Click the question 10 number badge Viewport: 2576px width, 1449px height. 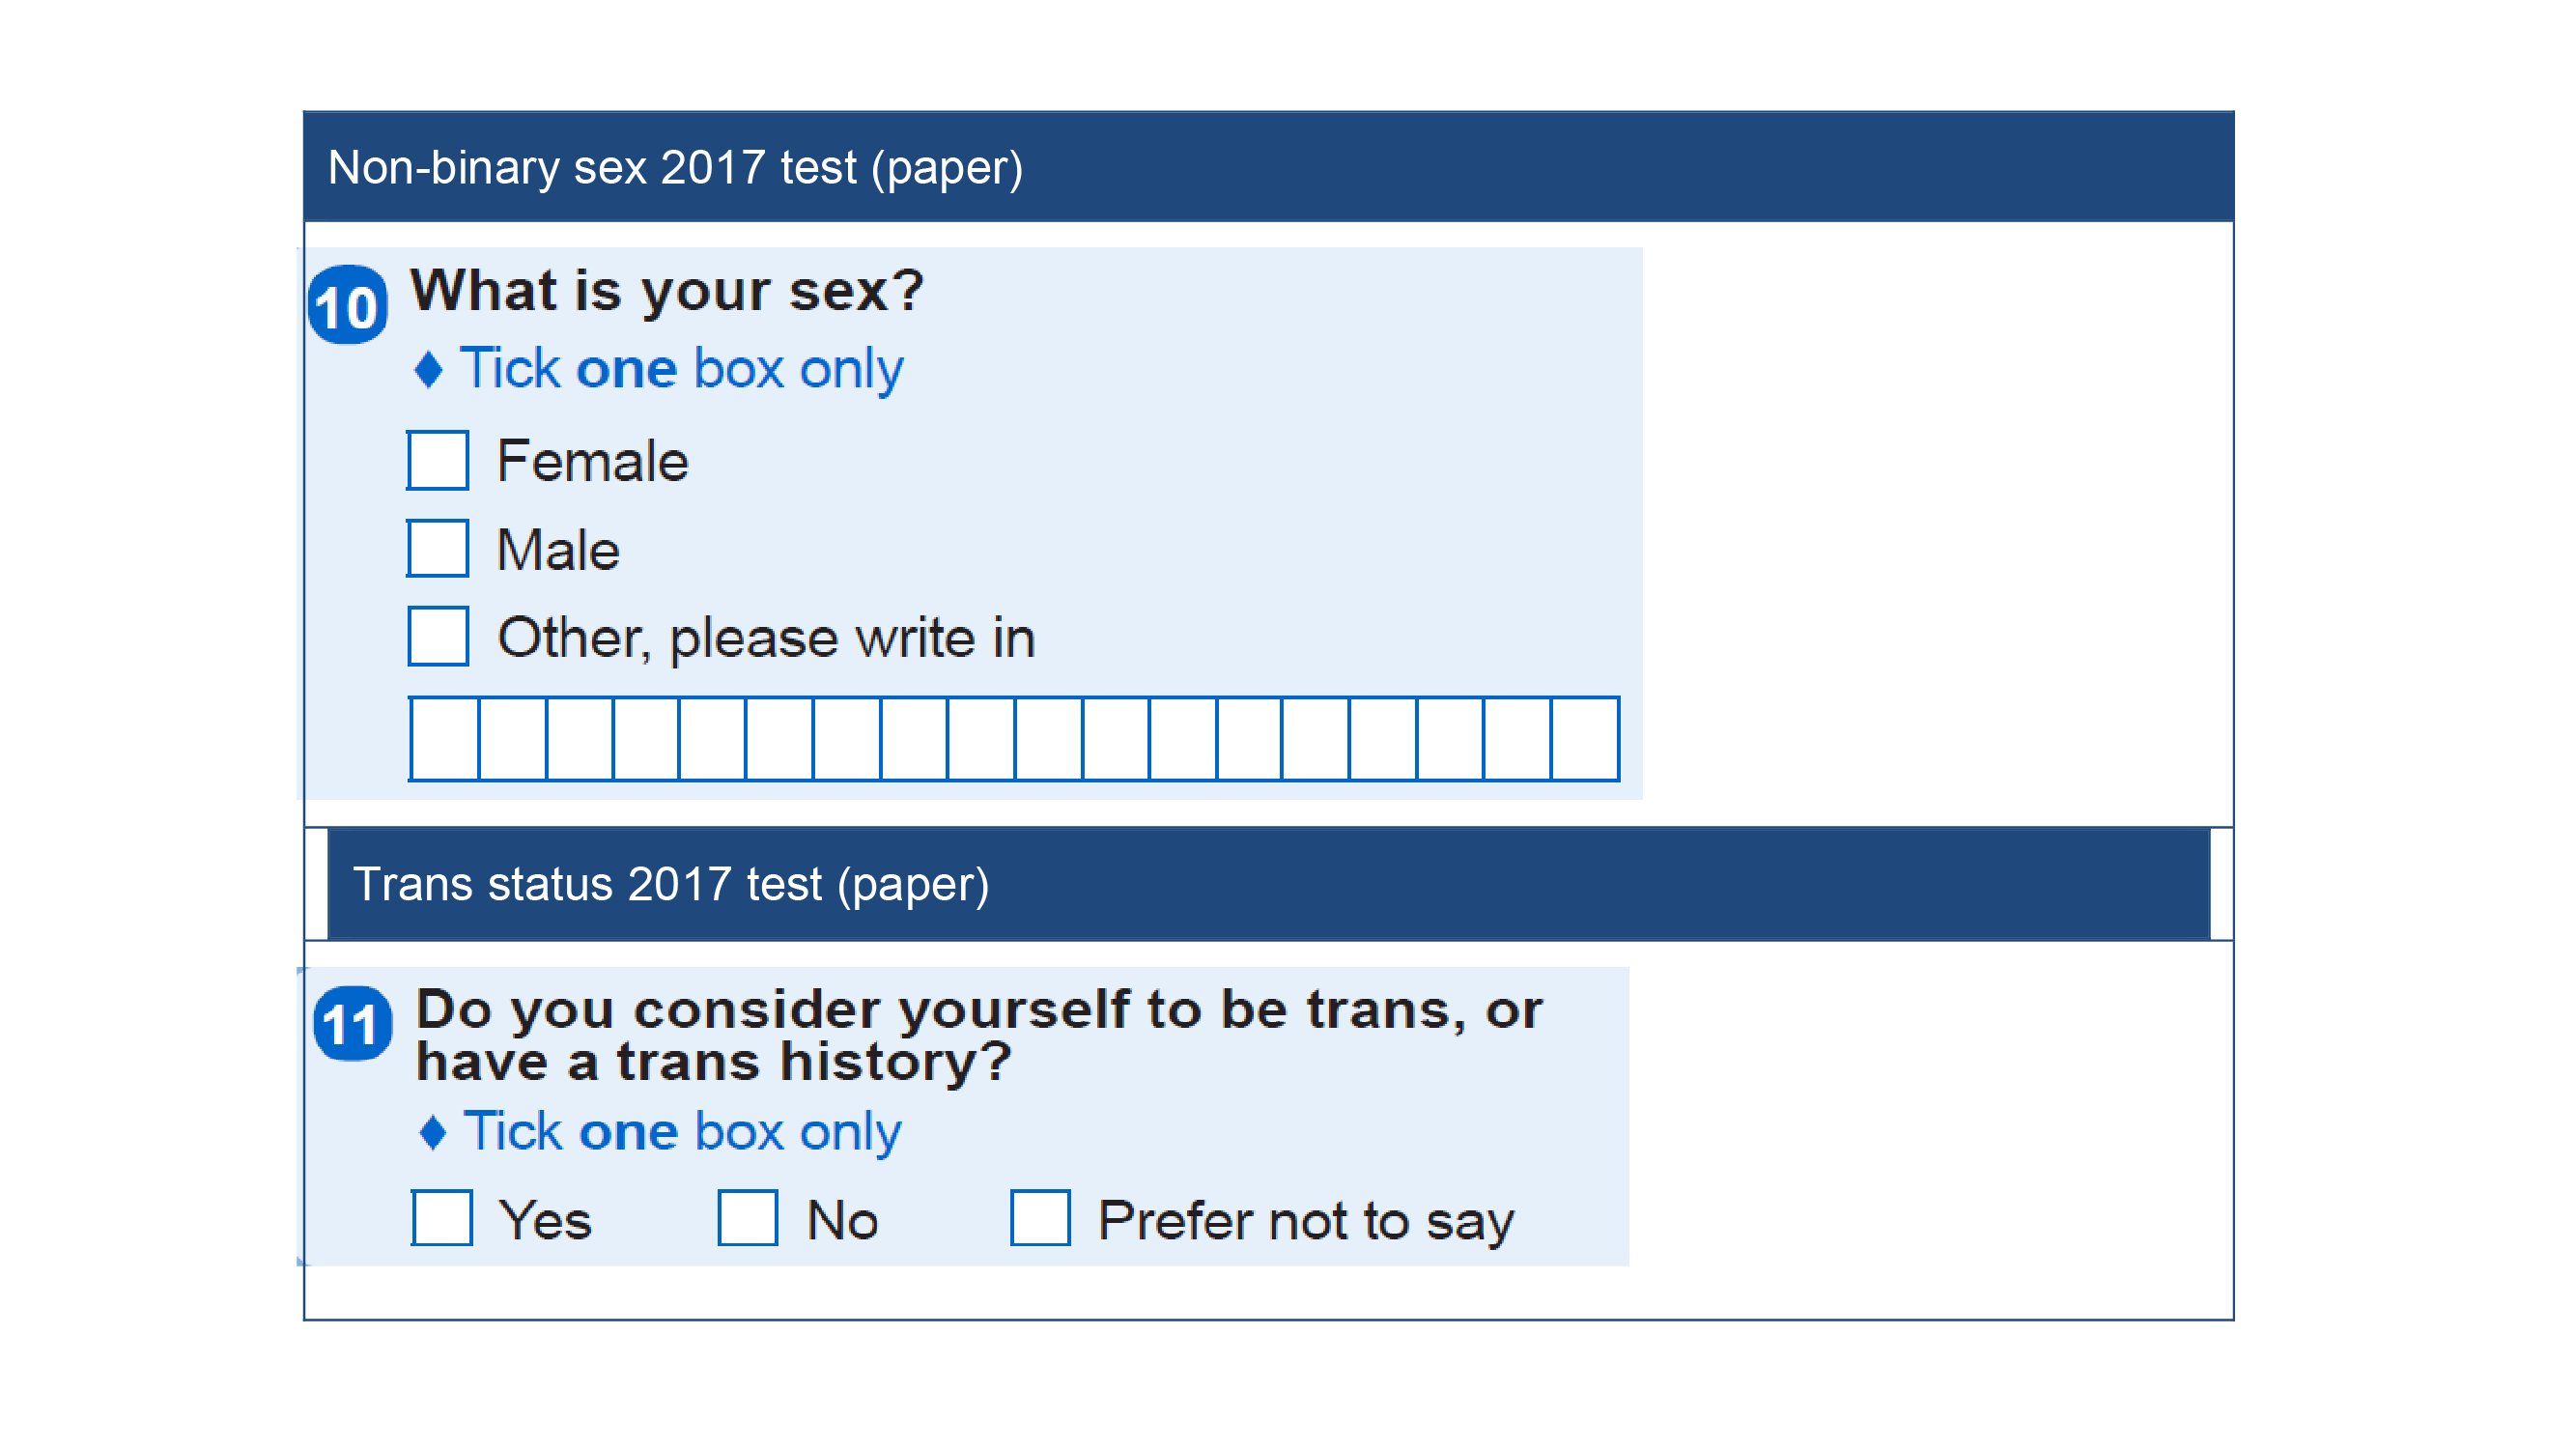point(348,305)
